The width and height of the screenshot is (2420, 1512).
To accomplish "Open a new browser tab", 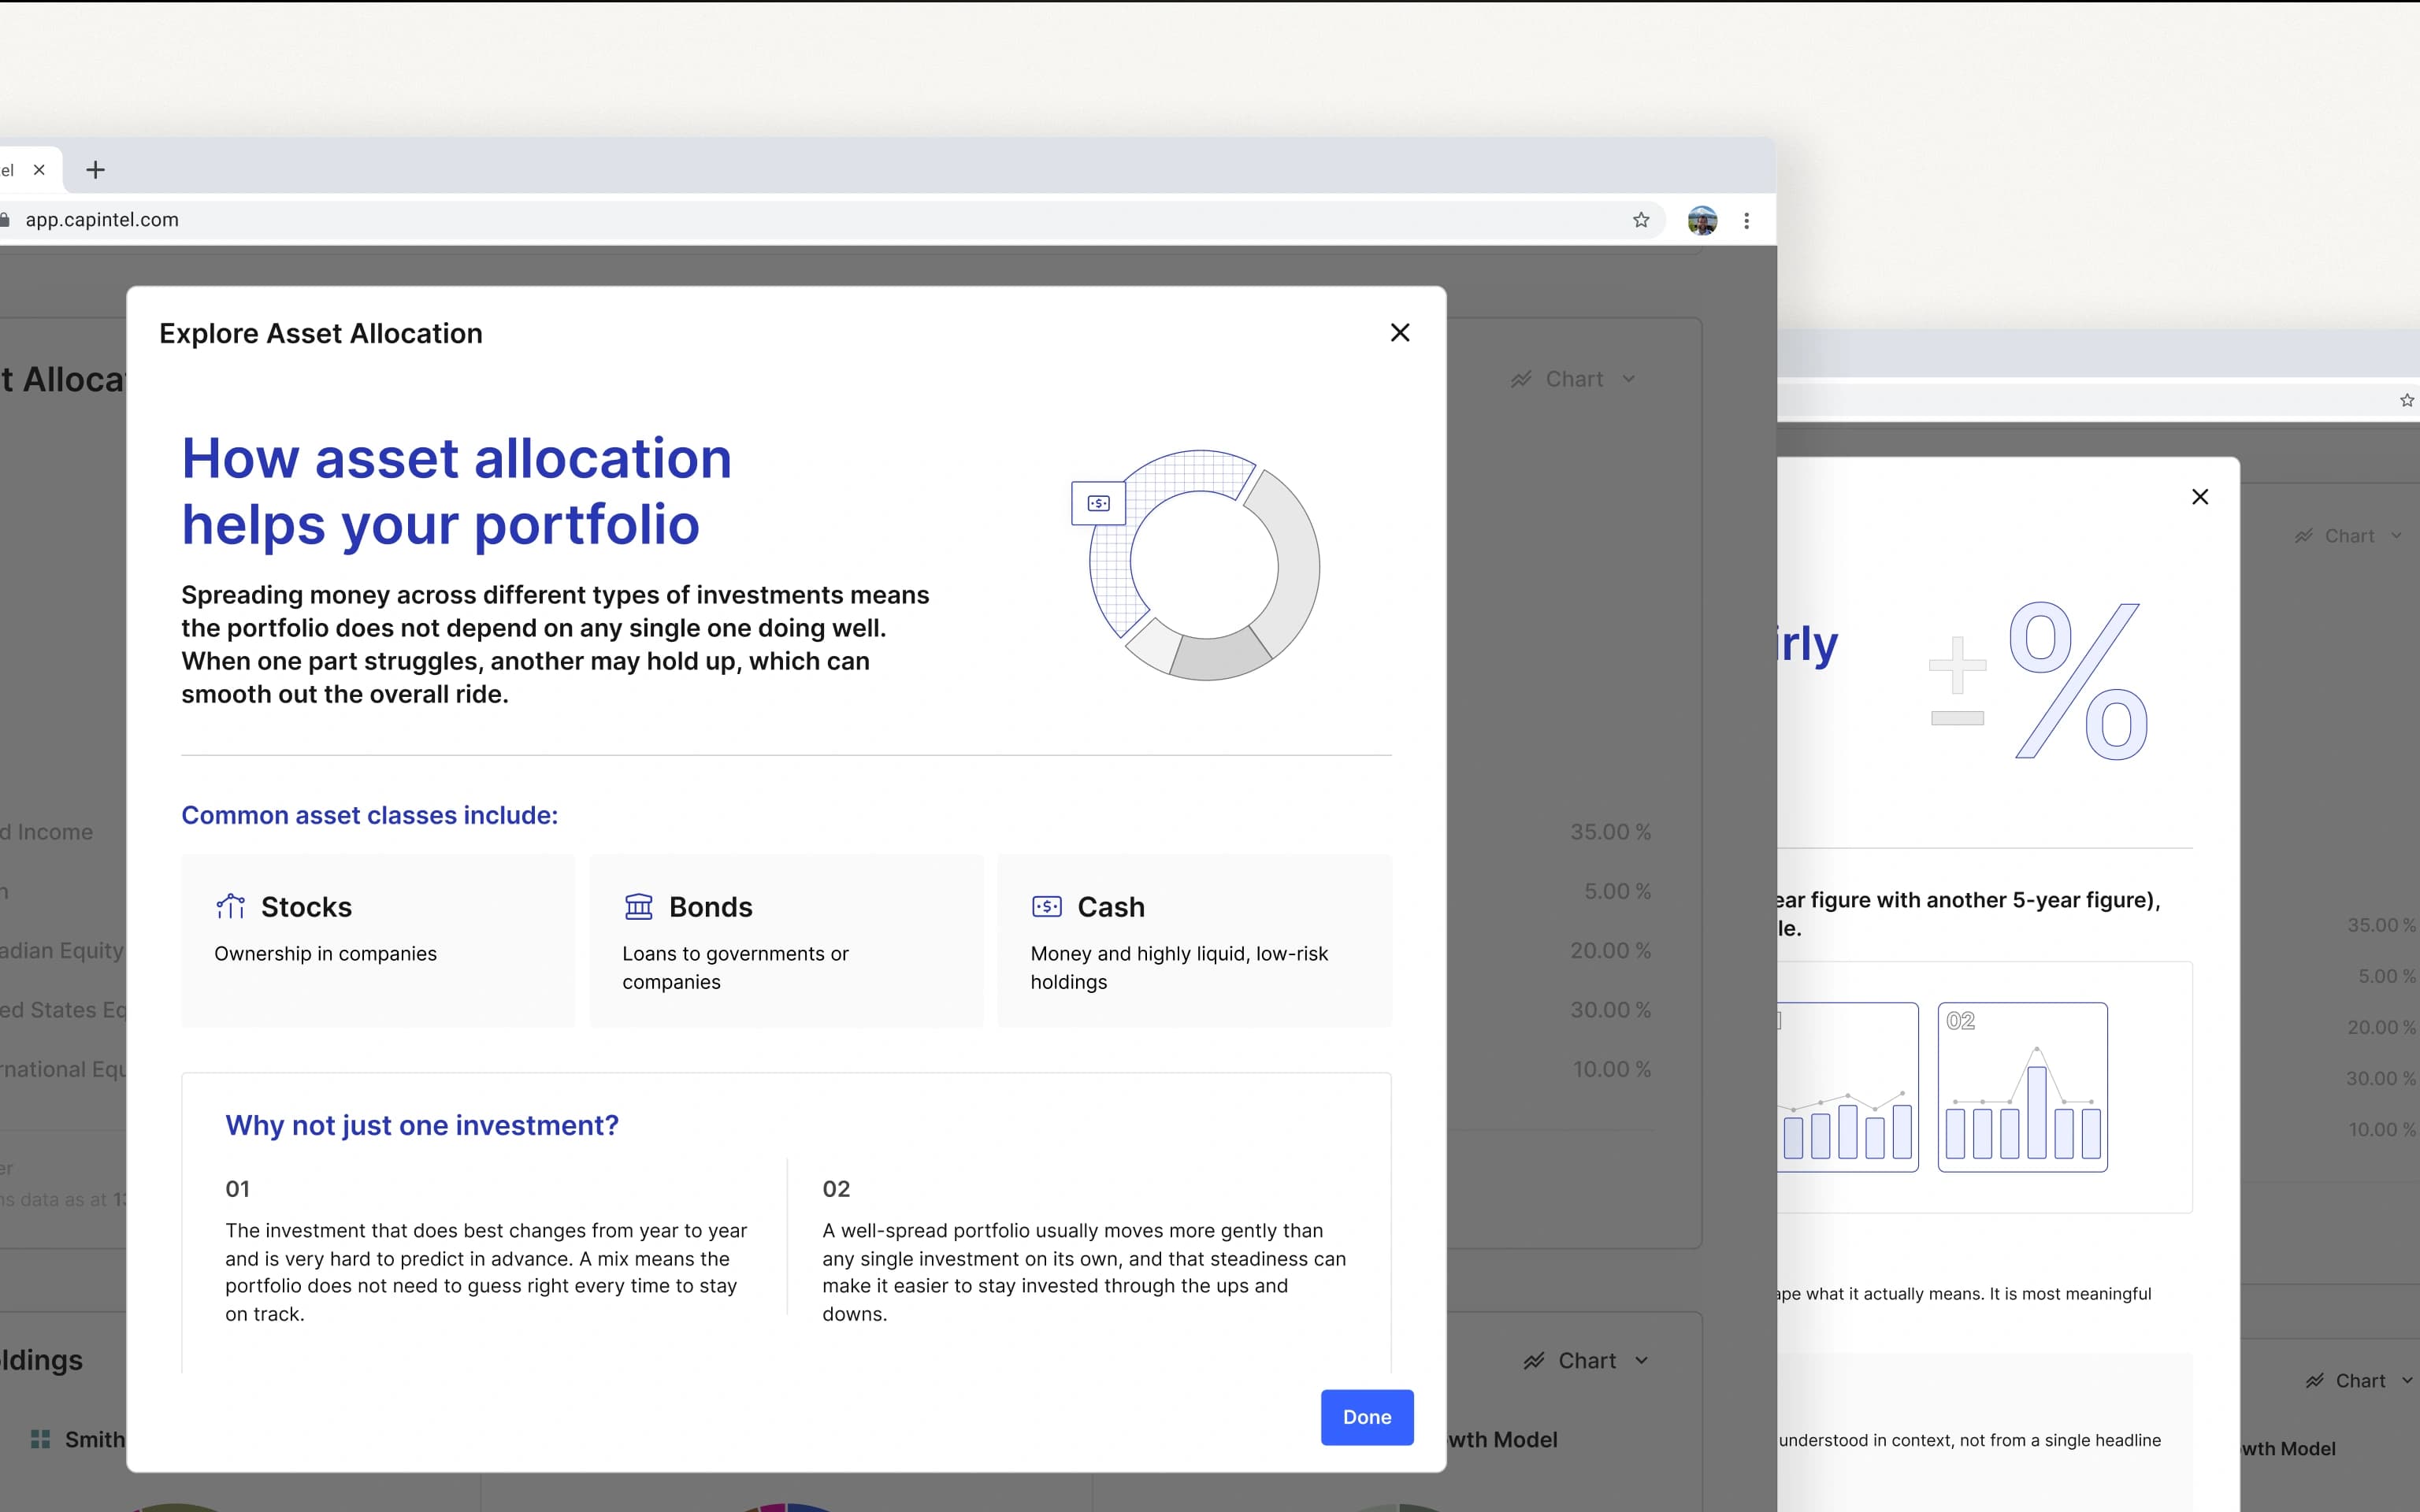I will pos(95,170).
